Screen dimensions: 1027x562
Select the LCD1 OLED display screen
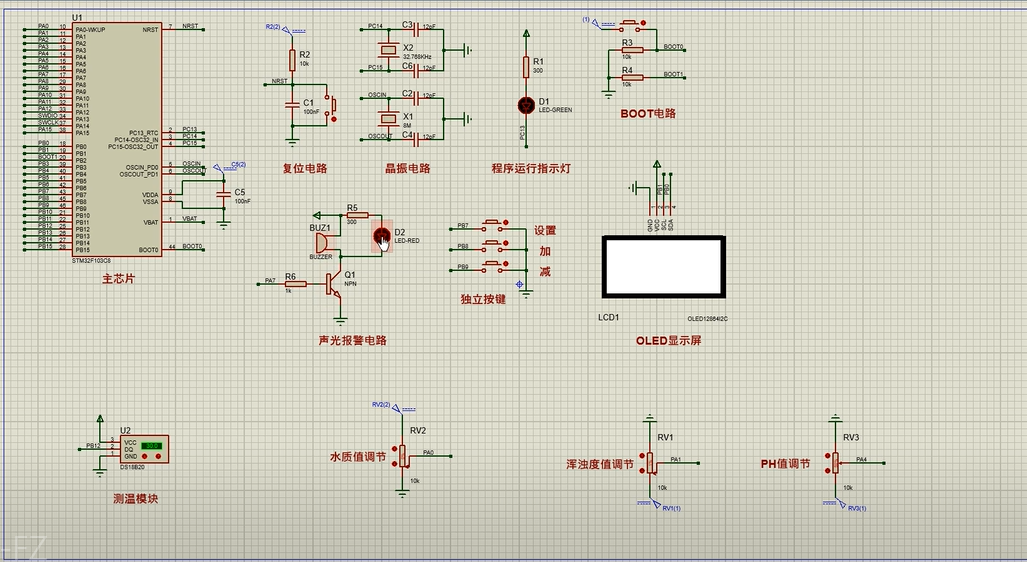pyautogui.click(x=663, y=266)
